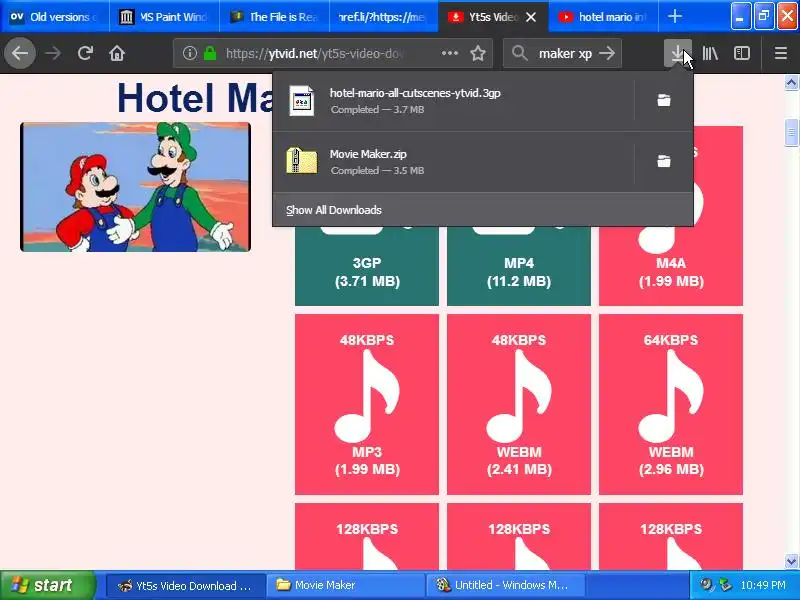This screenshot has height=600, width=800.
Task: Switch to the hotel mario YouTube tab
Action: (603, 17)
